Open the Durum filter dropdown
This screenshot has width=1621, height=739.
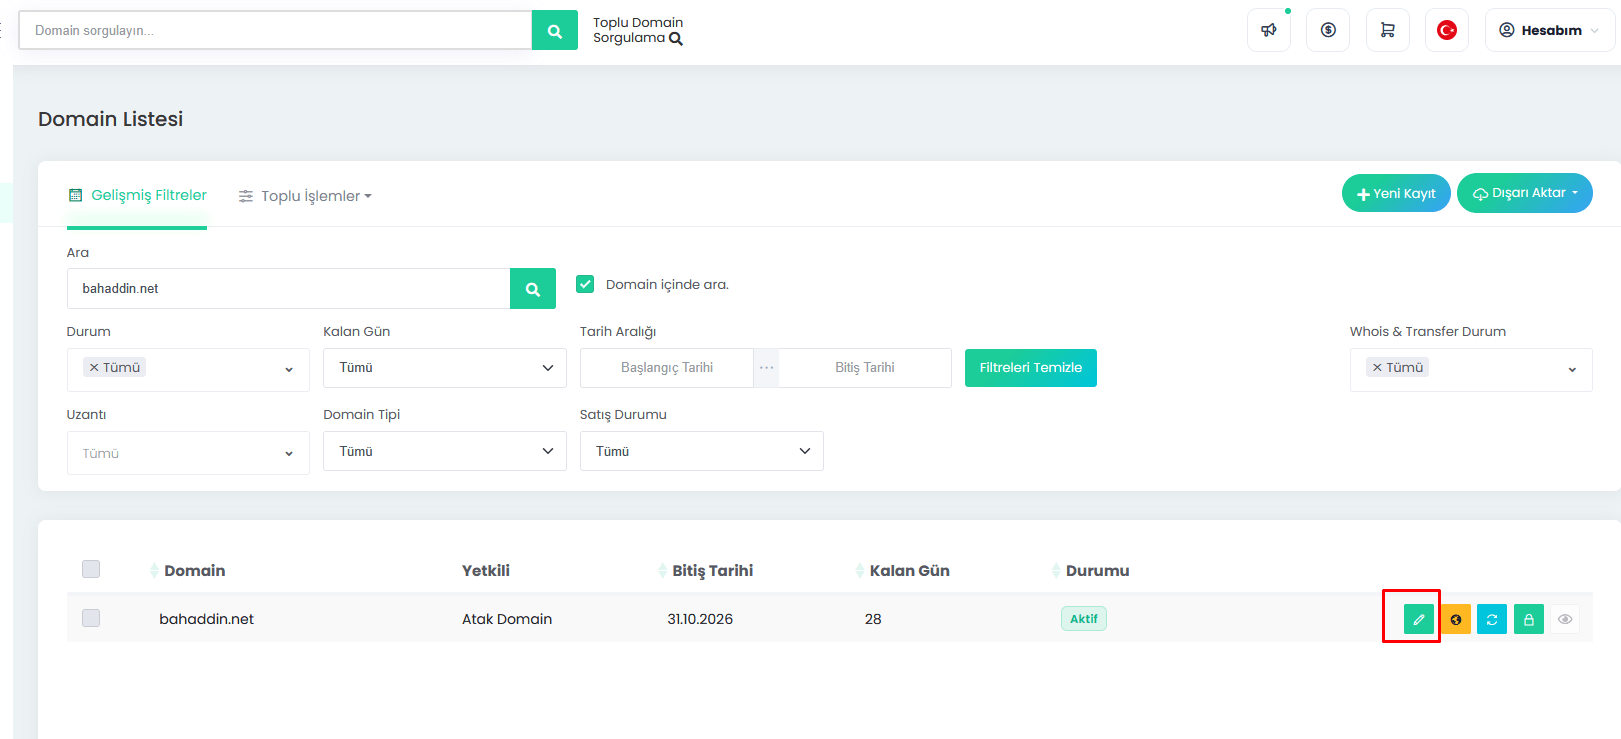(188, 369)
